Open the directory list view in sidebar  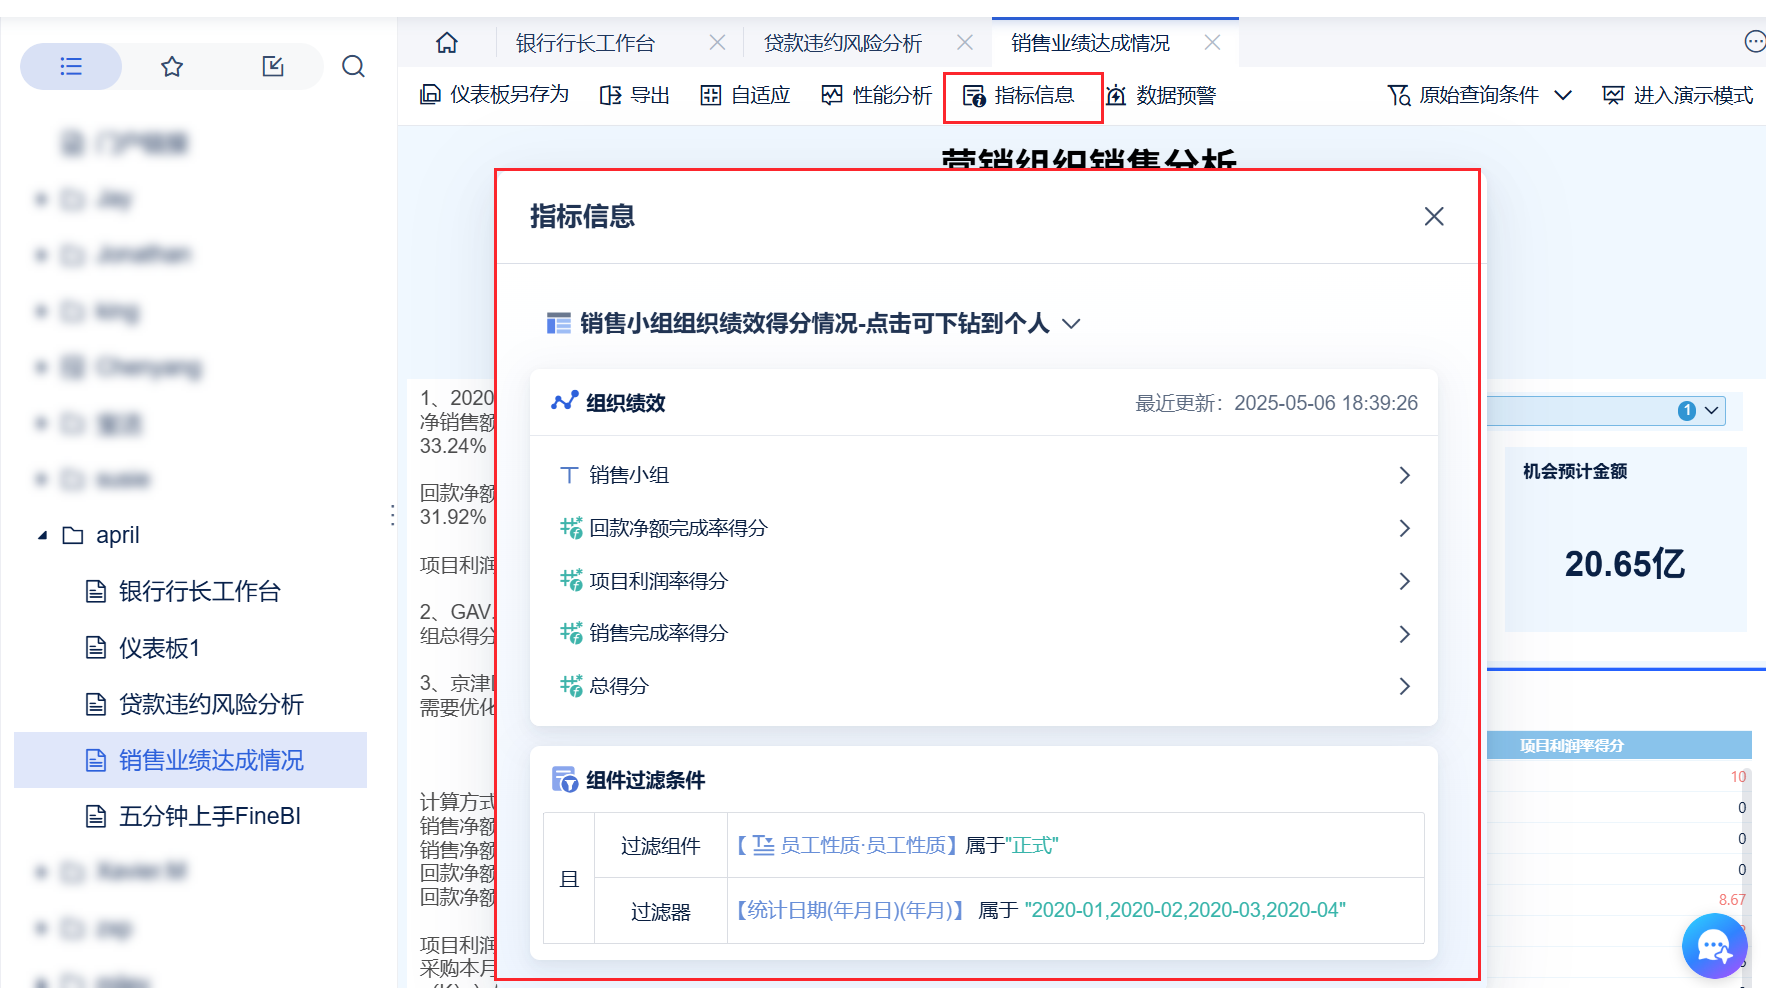(x=71, y=67)
